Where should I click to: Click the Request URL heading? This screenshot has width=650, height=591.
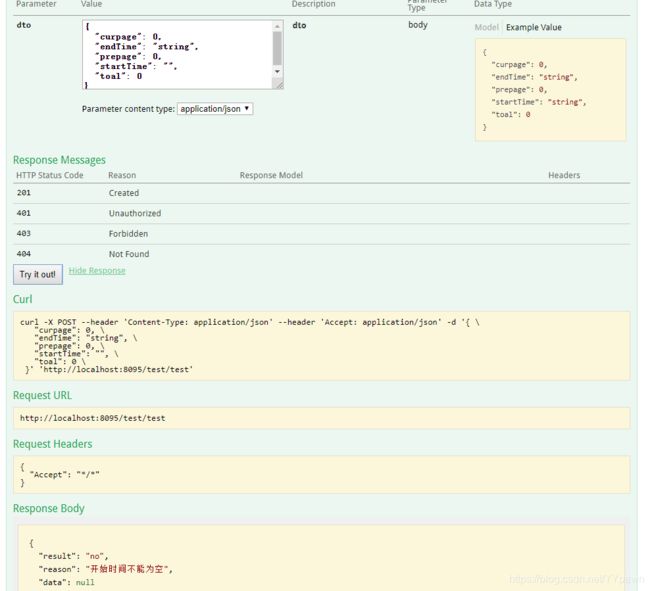point(42,395)
